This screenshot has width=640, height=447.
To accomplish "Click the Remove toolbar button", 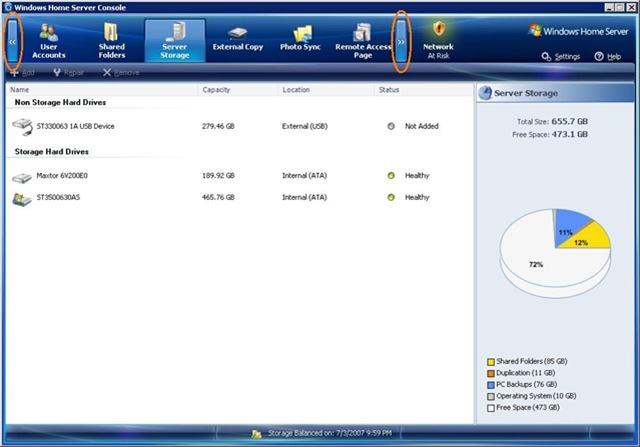I will pos(121,73).
